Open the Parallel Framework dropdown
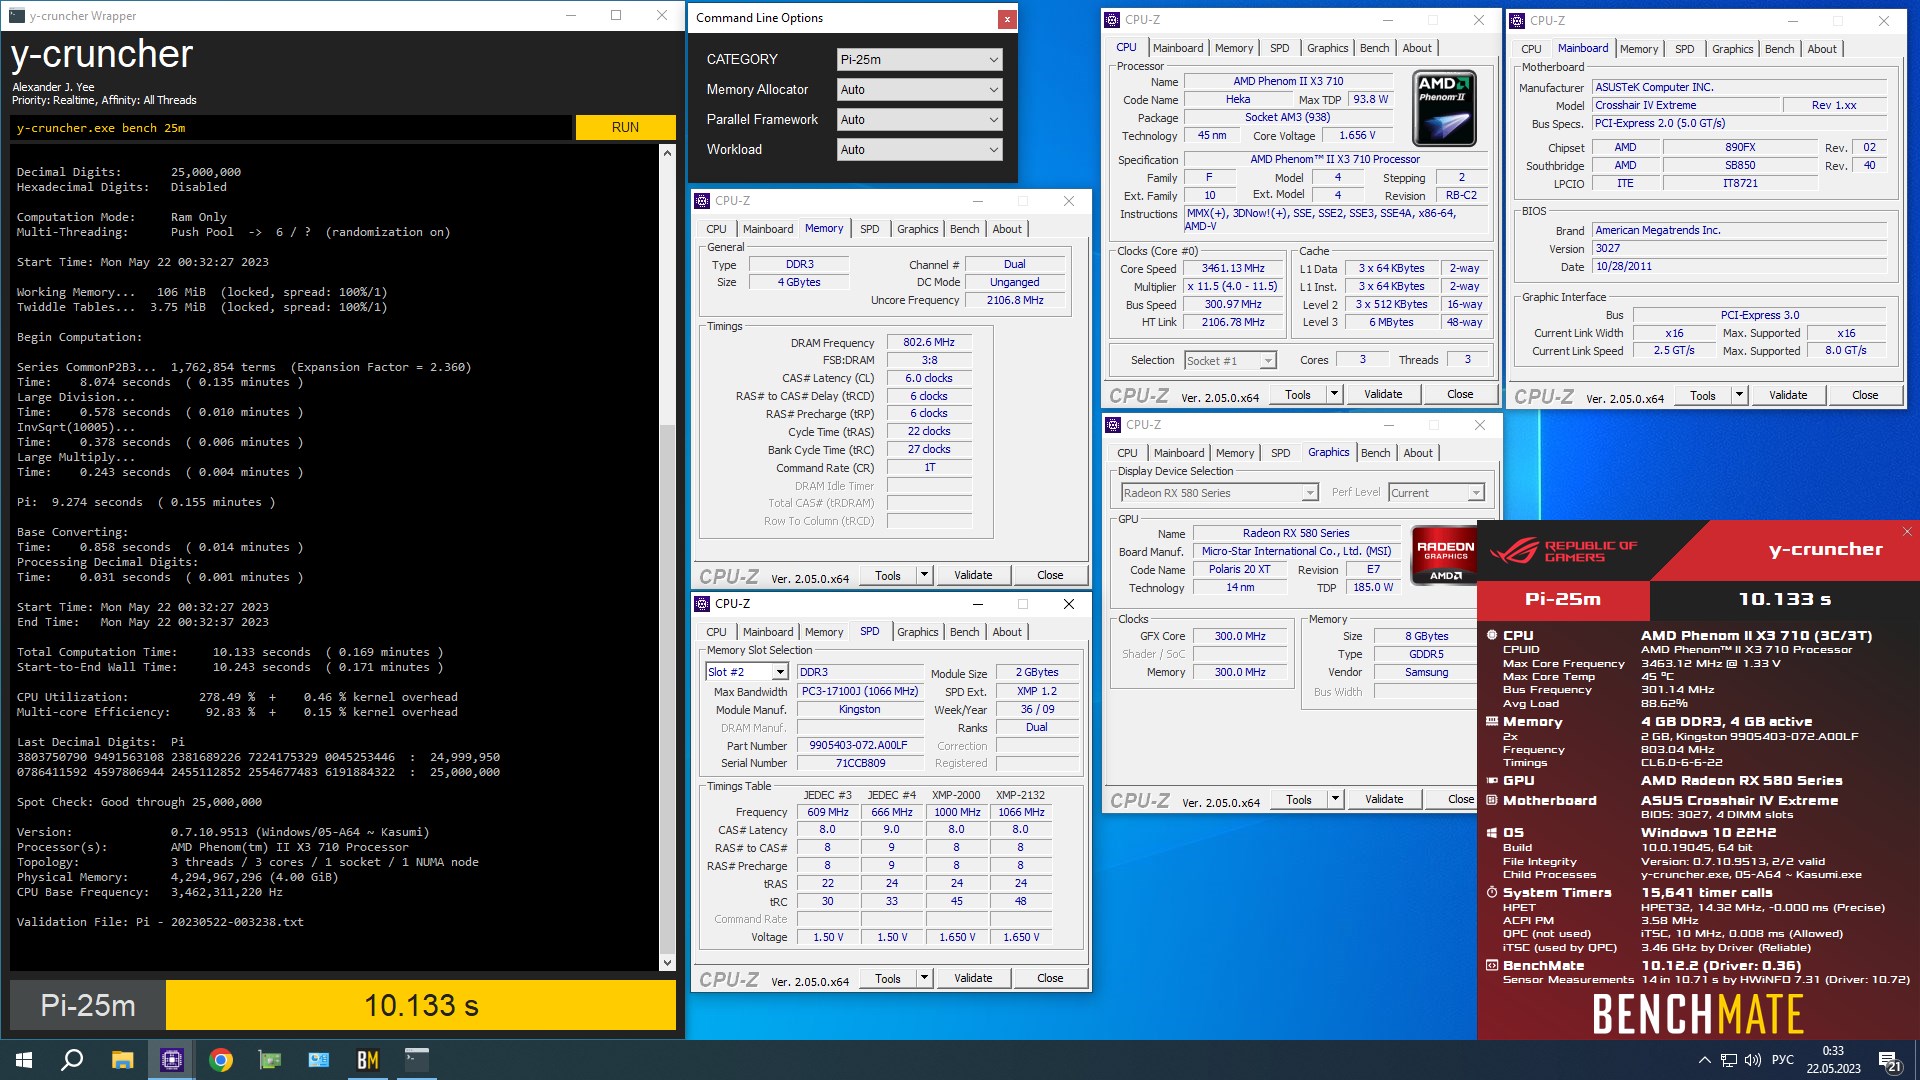 [x=918, y=120]
